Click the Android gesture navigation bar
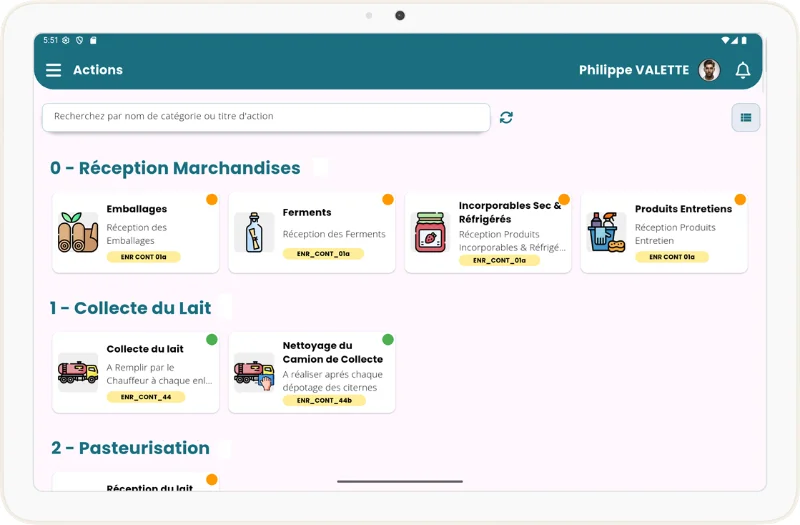 400,481
